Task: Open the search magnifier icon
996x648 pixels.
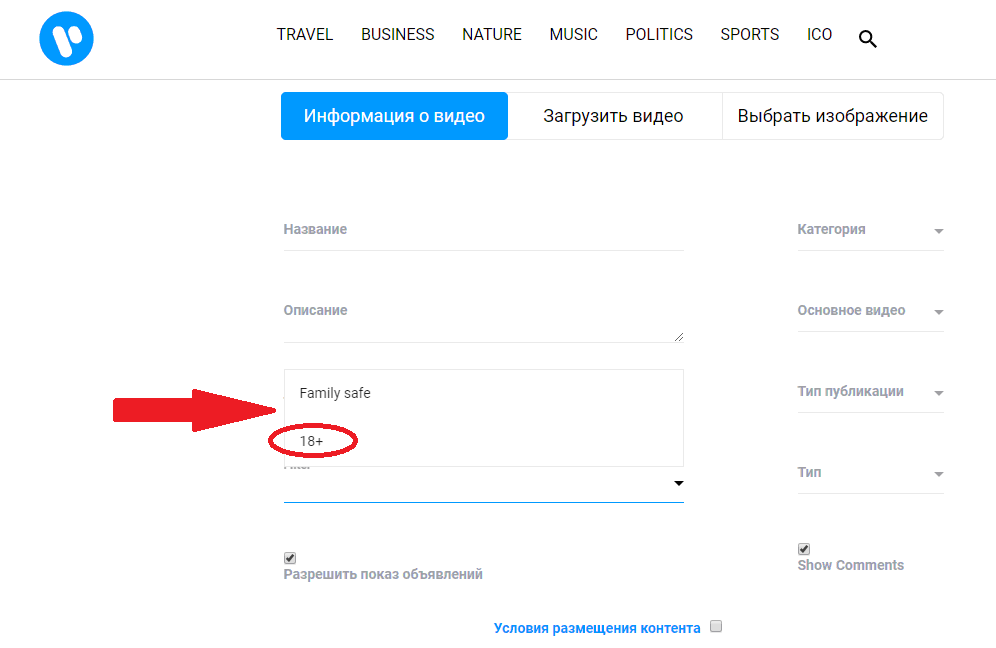Action: [x=868, y=39]
